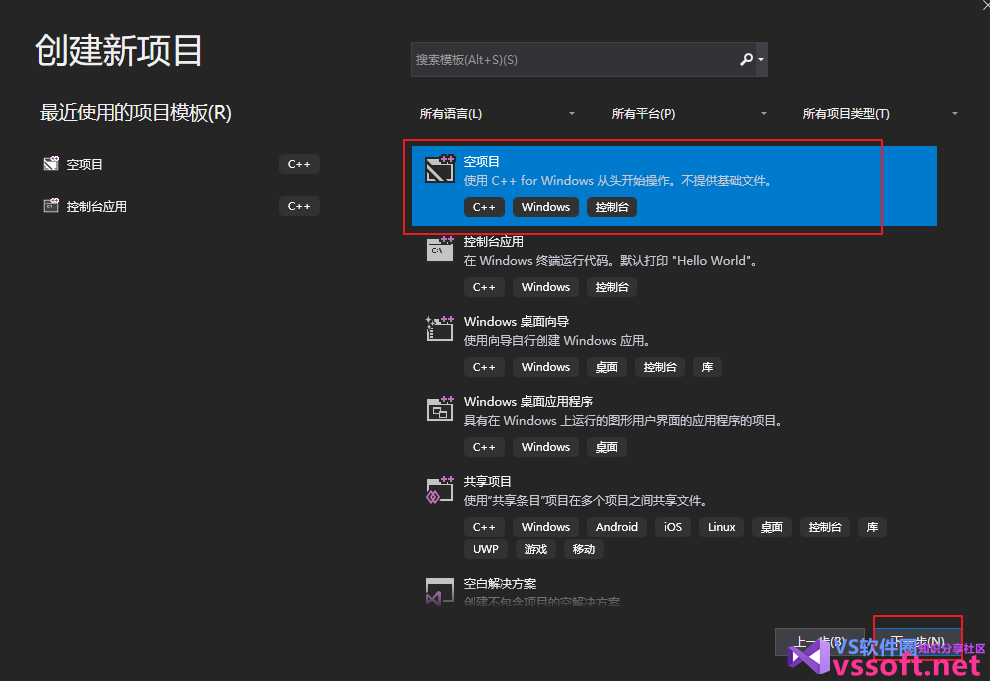Choose 空项目 name in recently used templates
Viewport: 990px width, 681px height.
[85, 164]
